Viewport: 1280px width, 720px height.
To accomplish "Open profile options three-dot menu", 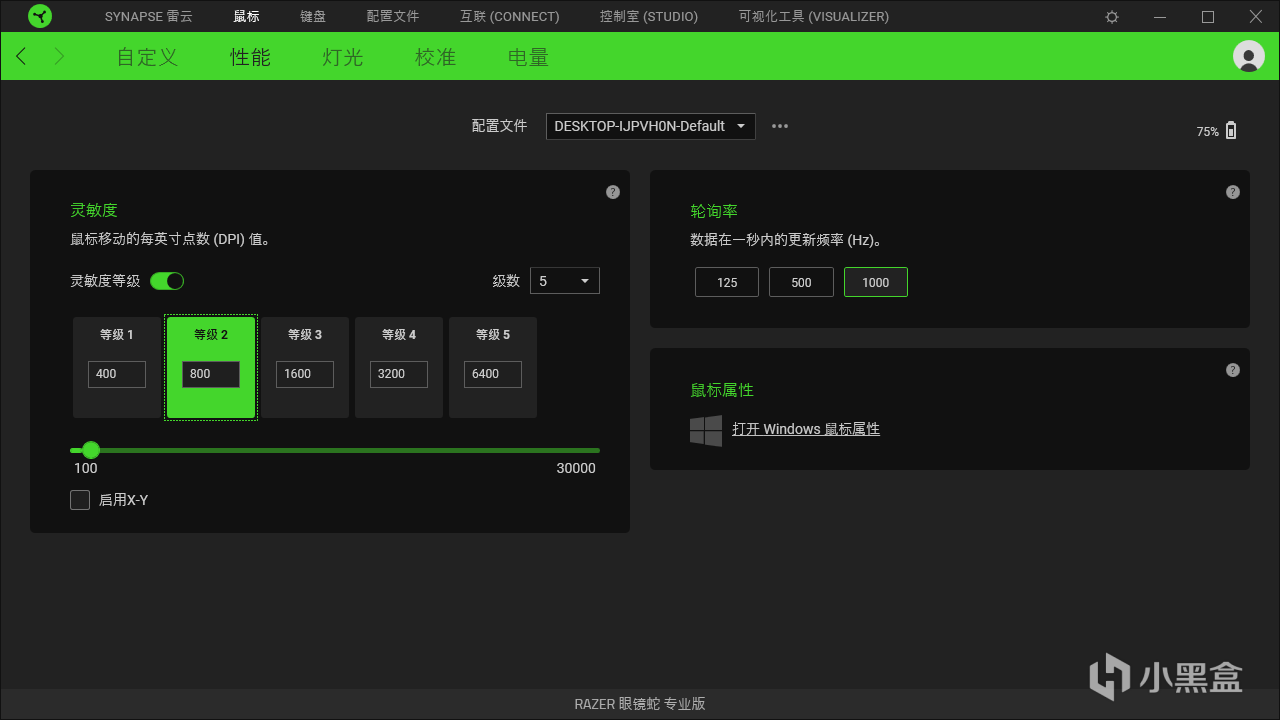I will tap(780, 126).
